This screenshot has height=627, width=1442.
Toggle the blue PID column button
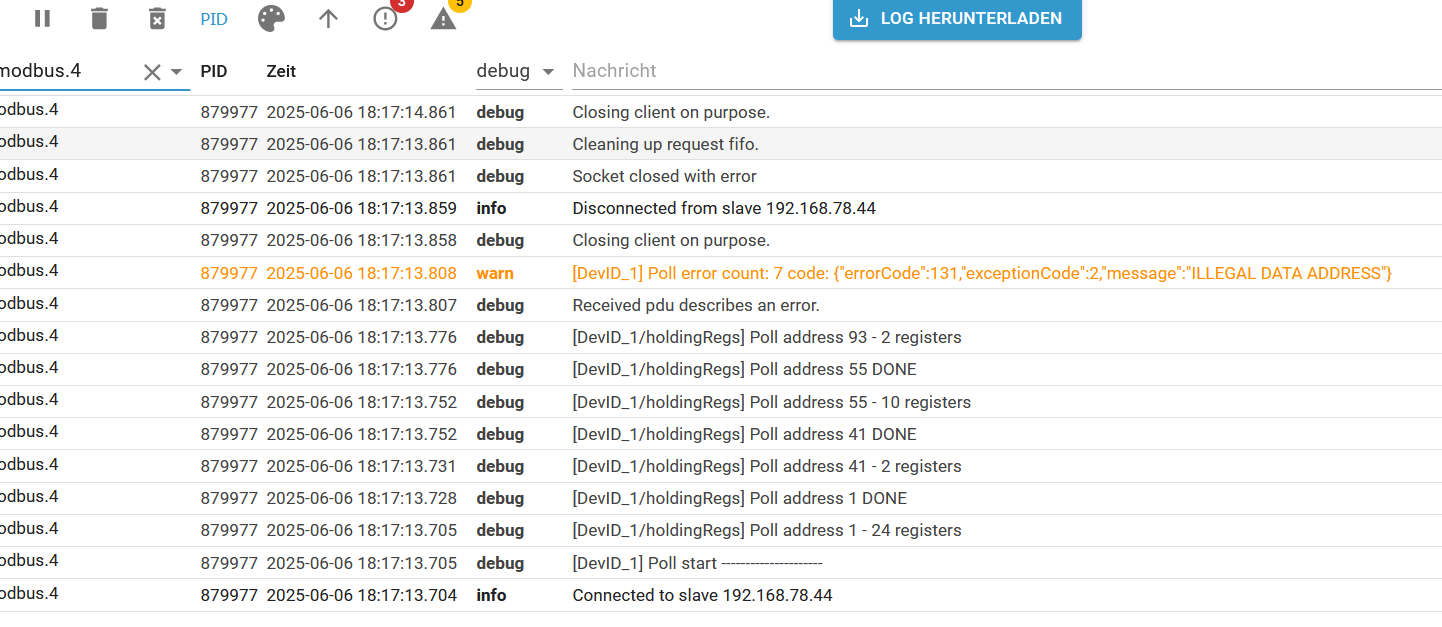(214, 19)
